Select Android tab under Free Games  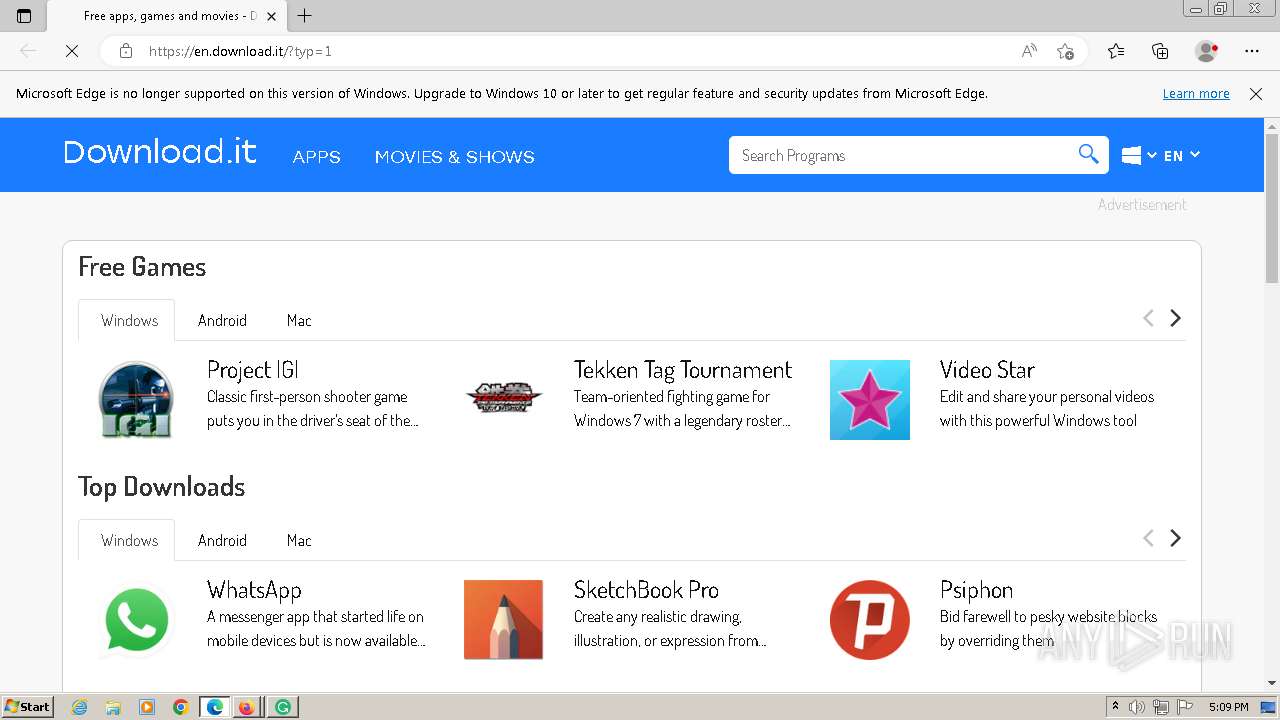pos(222,320)
